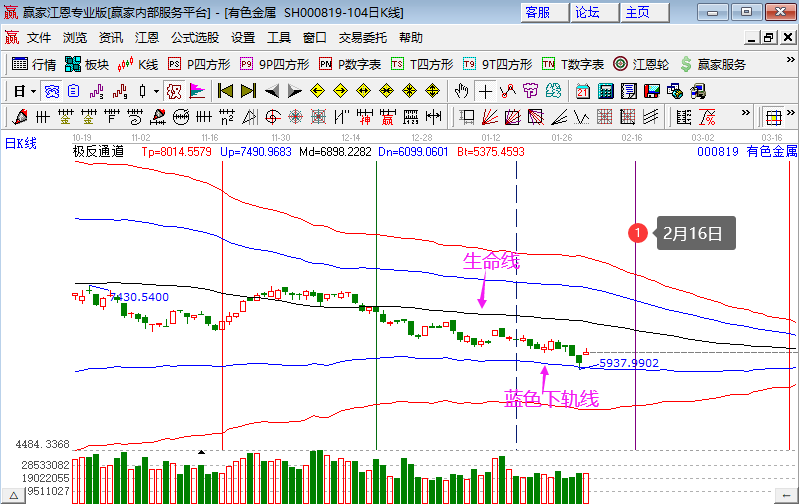Open the 板块 sector view
Screen dimensions: 799x504
87,64
